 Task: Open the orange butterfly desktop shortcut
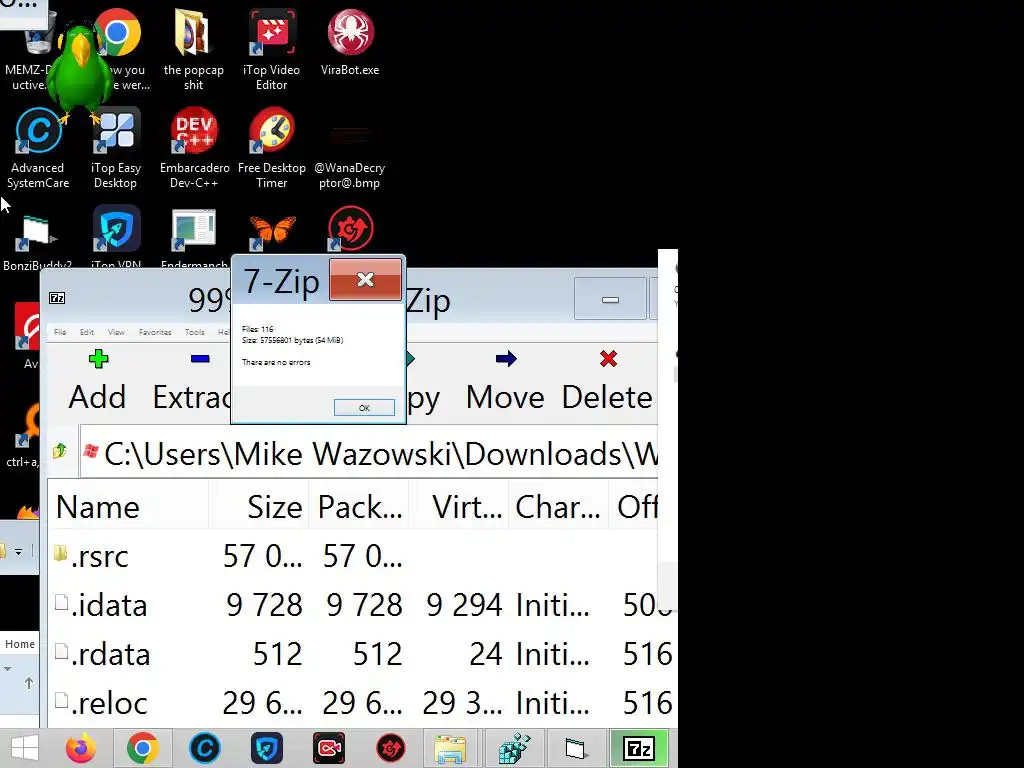click(272, 232)
